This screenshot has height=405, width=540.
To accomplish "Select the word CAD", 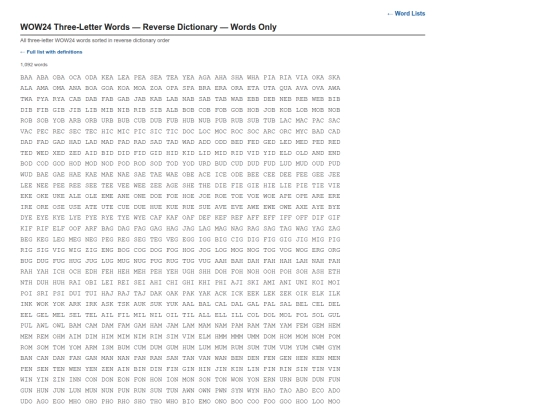I will tap(334, 132).
